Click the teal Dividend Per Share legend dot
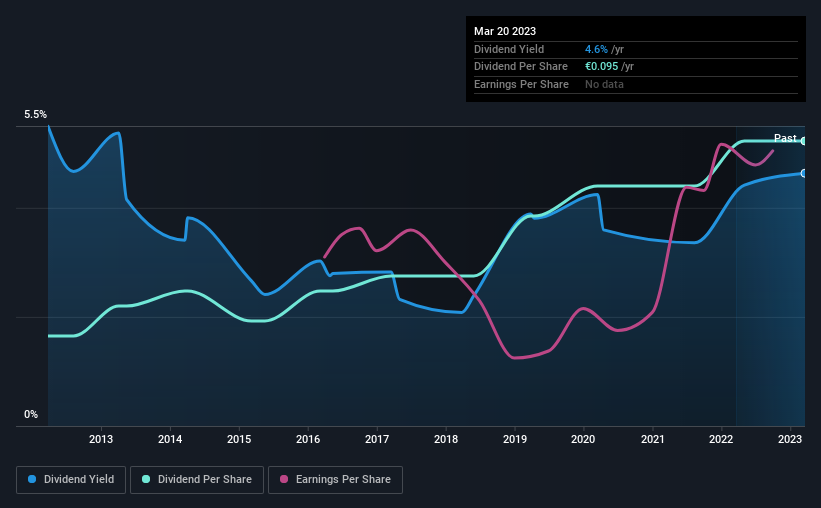The height and width of the screenshot is (508, 821). coord(146,479)
